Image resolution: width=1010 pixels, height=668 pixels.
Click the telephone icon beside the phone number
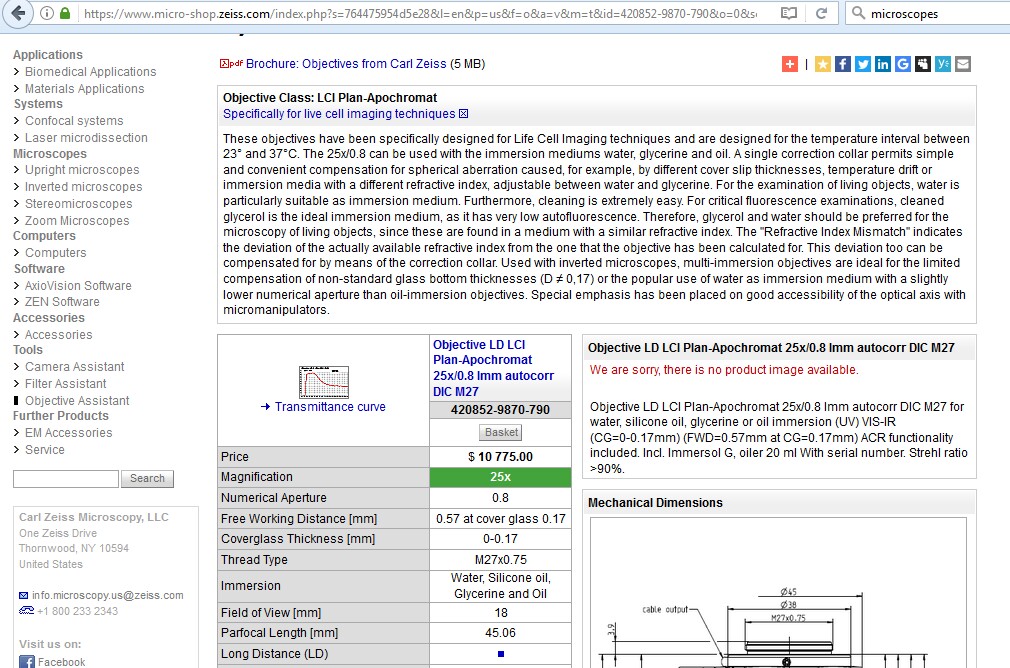click(26, 611)
